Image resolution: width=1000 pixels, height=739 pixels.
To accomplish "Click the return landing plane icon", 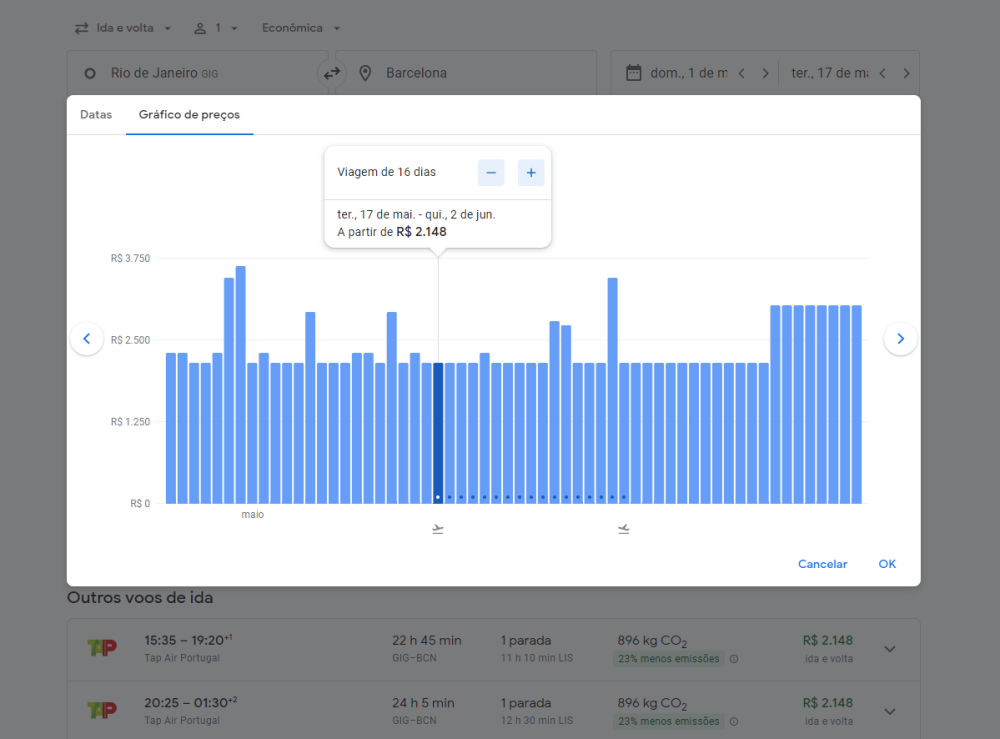I will 624,528.
